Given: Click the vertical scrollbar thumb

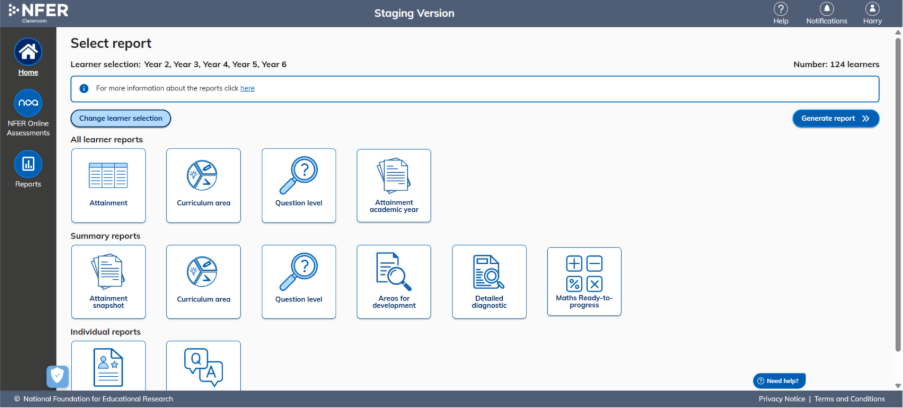Looking at the screenshot, I should 897,193.
